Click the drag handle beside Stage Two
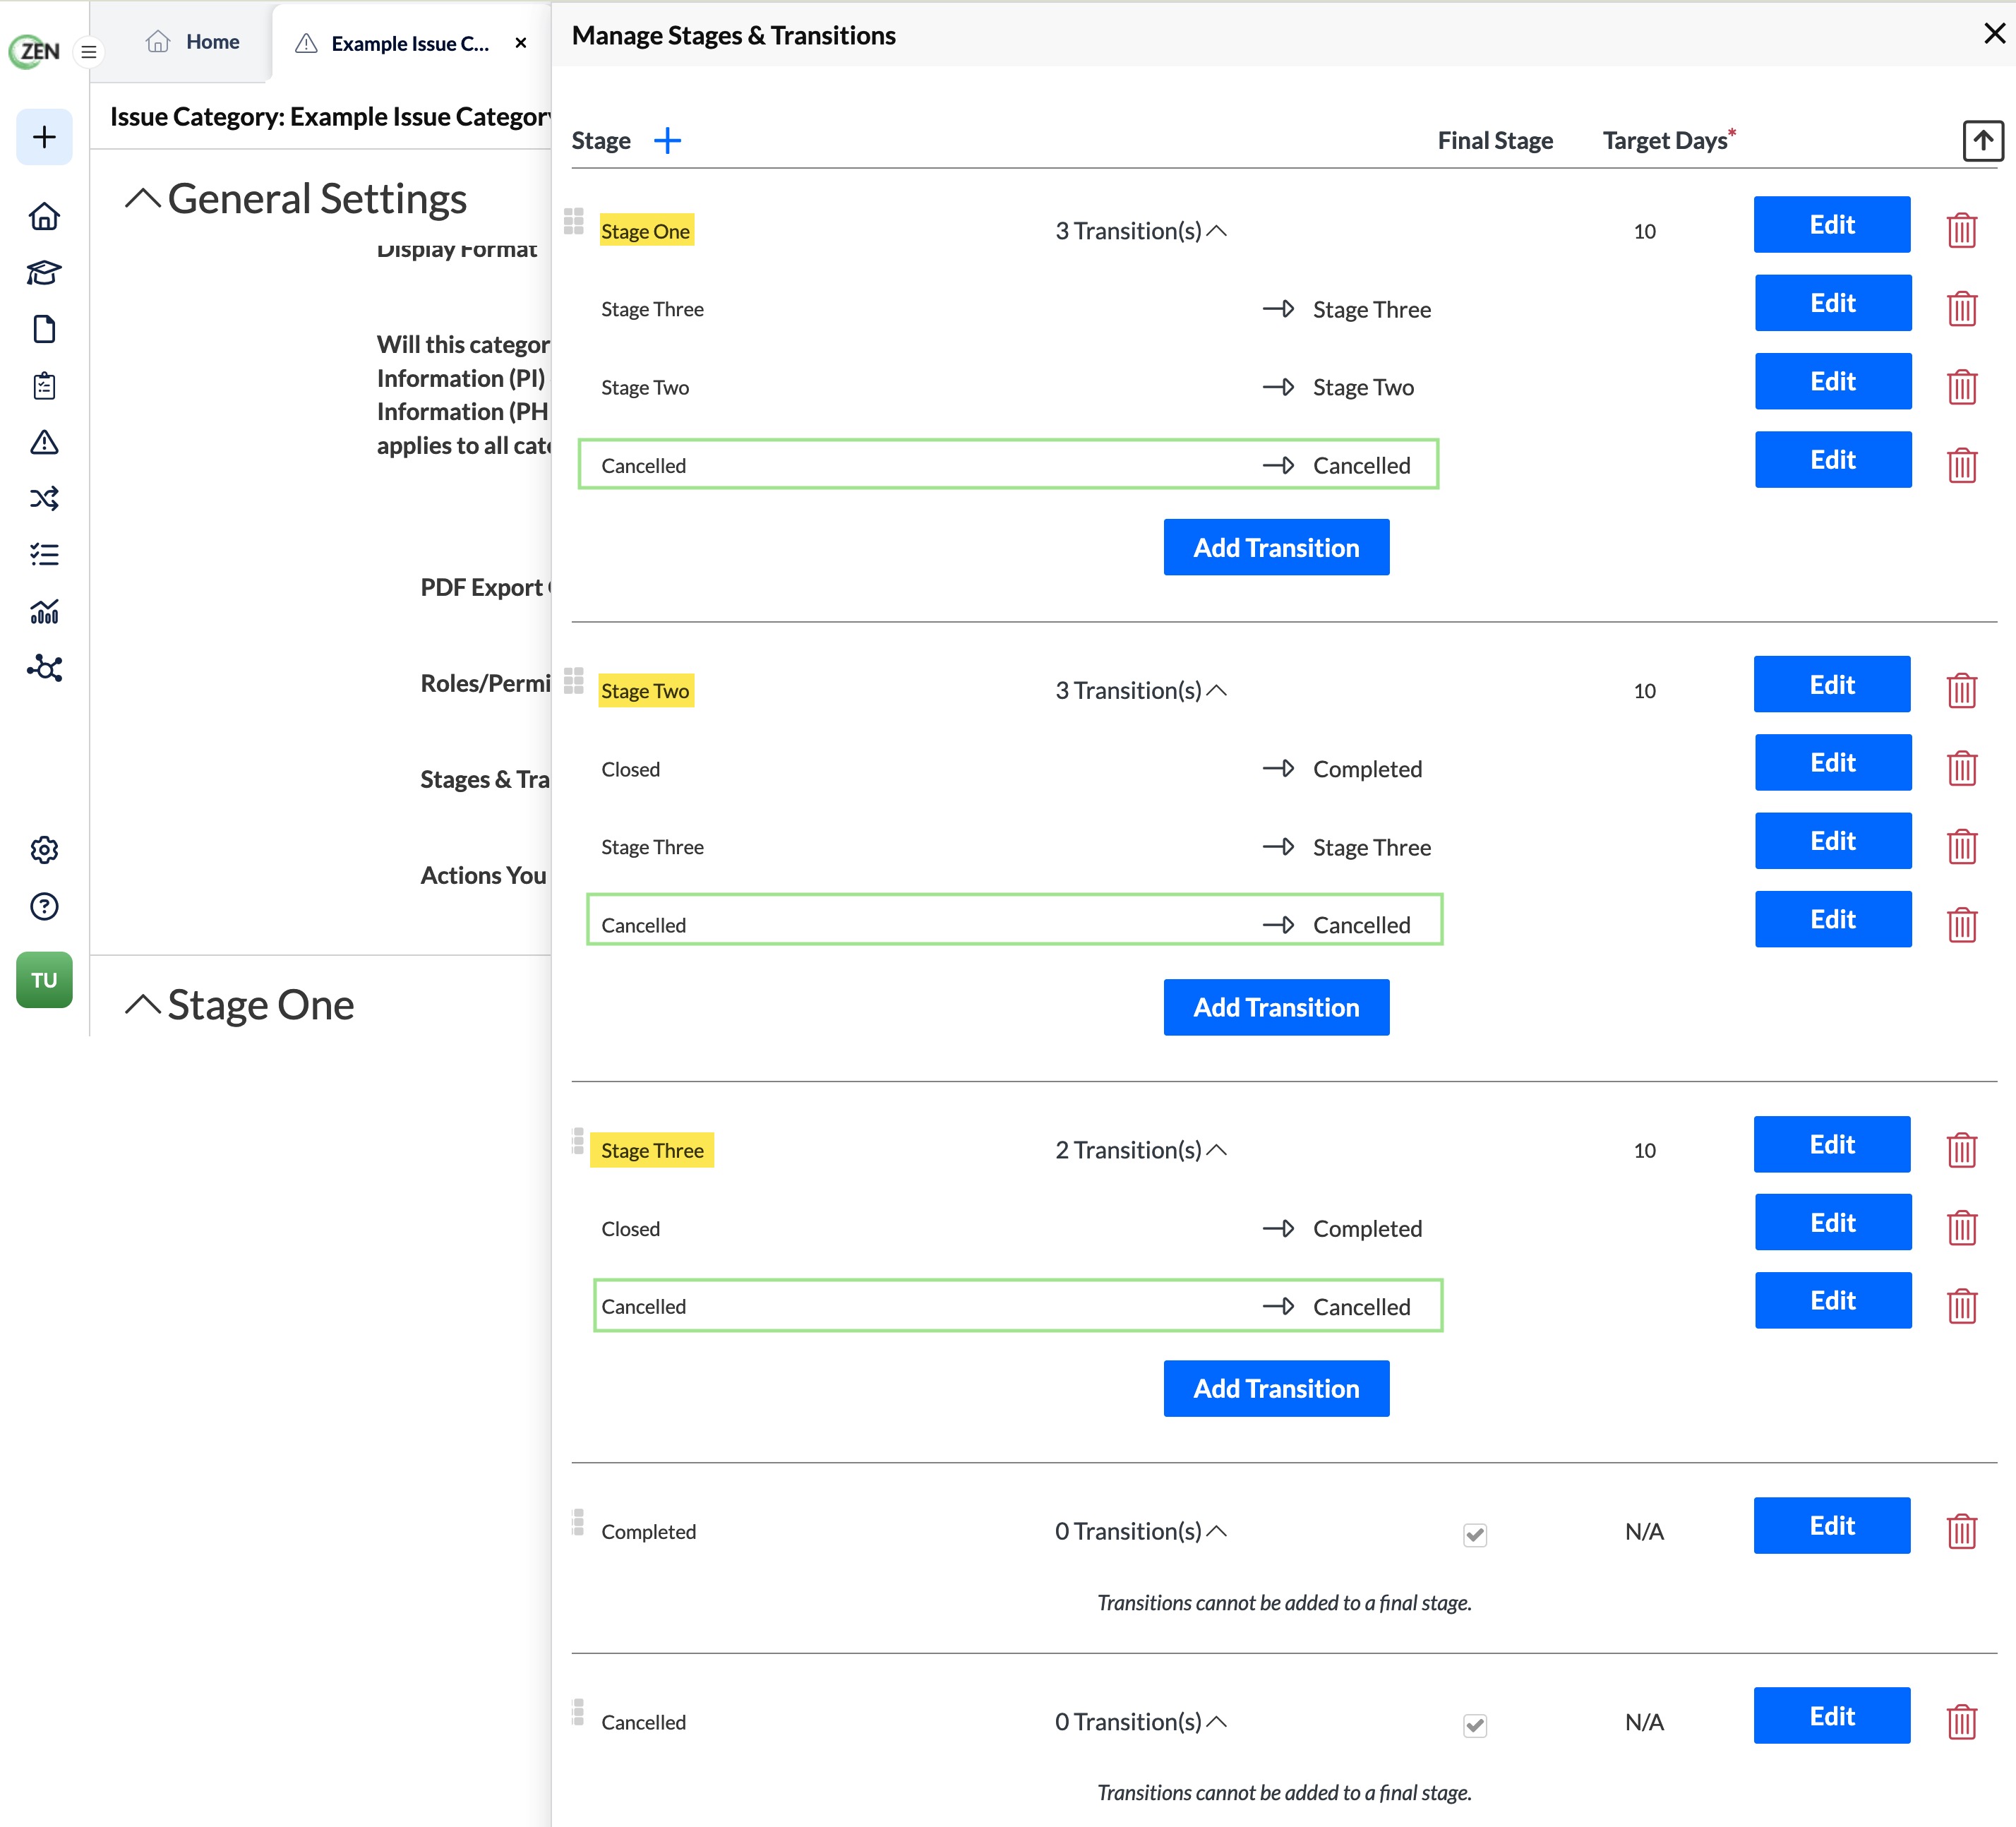This screenshot has height=1827, width=2016. (x=573, y=681)
